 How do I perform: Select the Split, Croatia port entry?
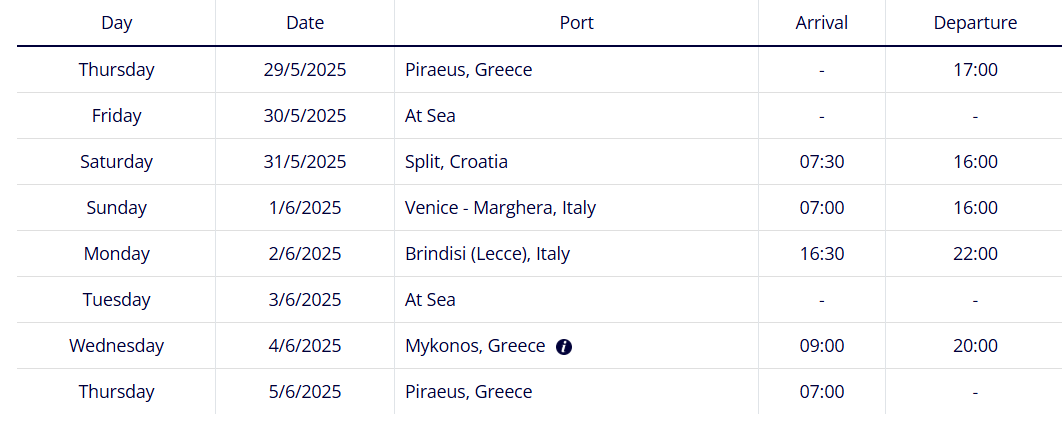456,162
